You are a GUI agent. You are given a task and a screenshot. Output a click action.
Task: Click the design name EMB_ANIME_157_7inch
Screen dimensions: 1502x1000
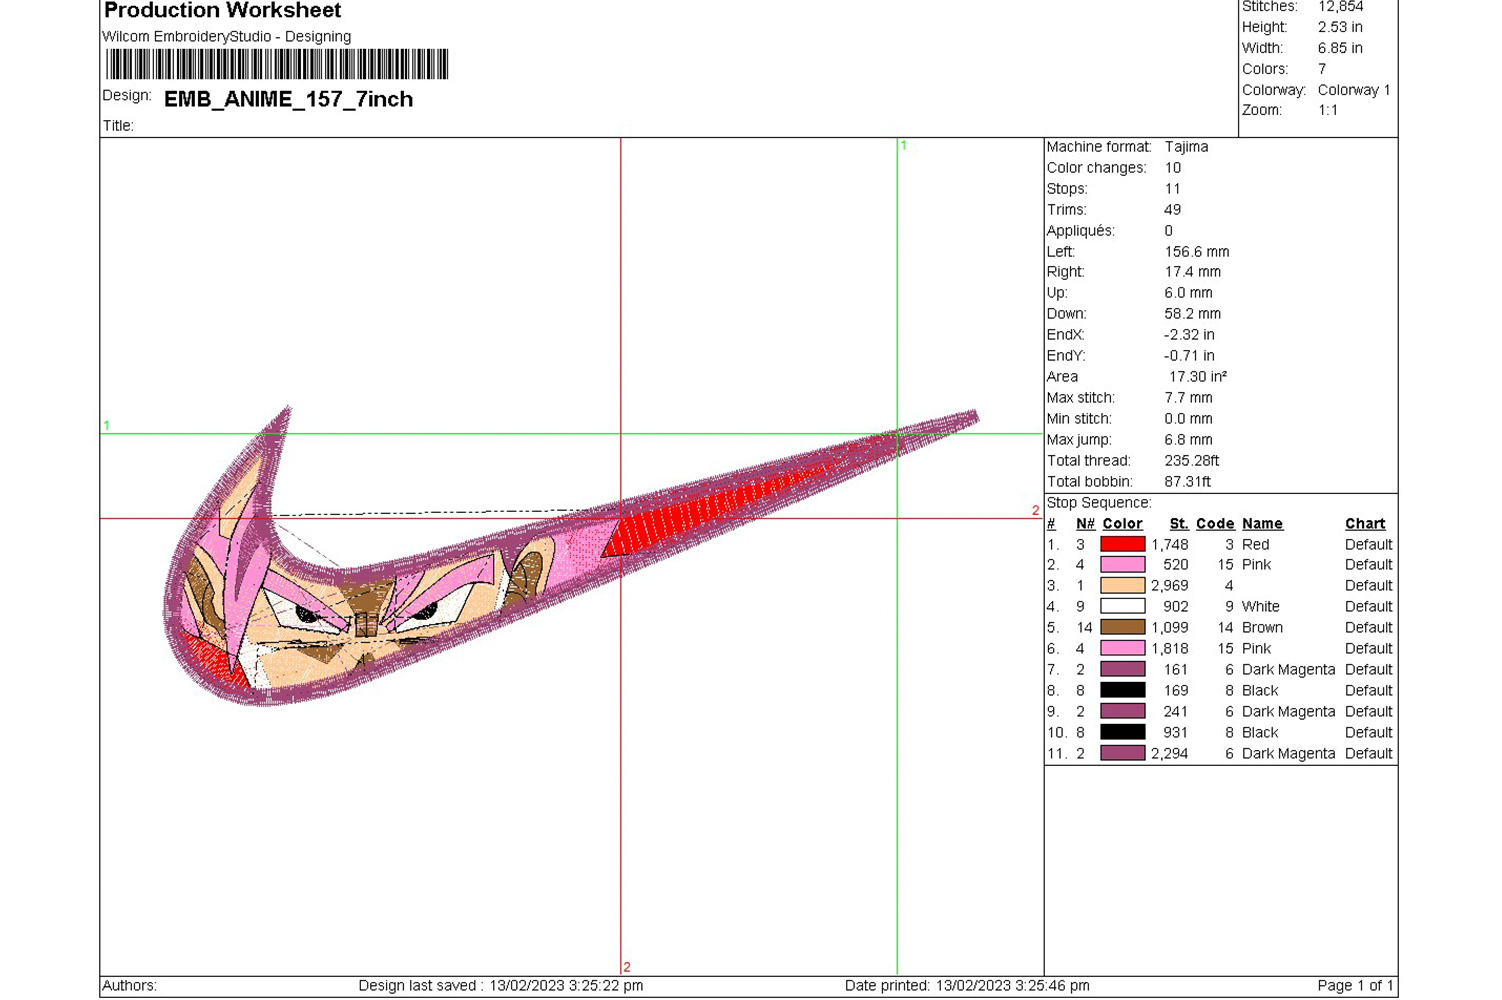point(288,99)
